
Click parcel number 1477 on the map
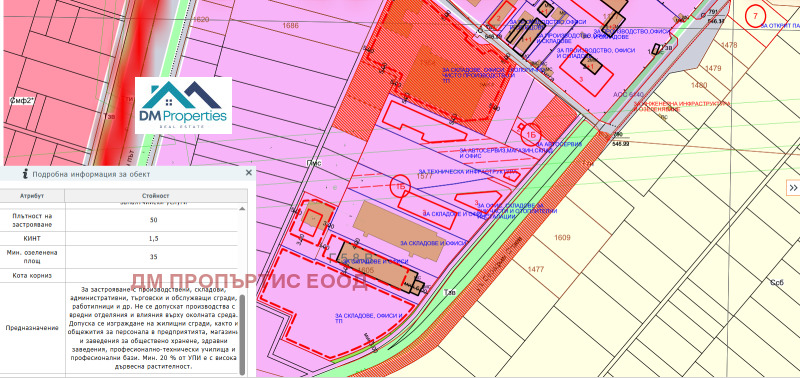[x=536, y=269]
